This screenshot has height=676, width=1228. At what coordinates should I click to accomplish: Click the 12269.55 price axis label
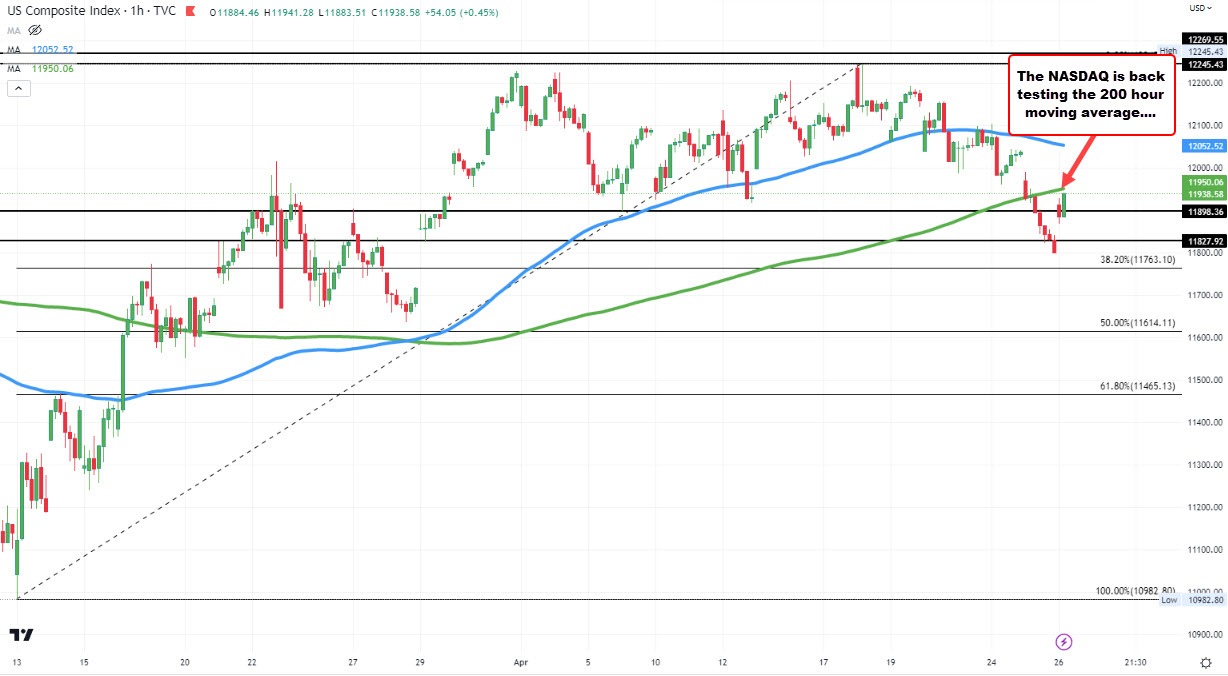[1203, 38]
